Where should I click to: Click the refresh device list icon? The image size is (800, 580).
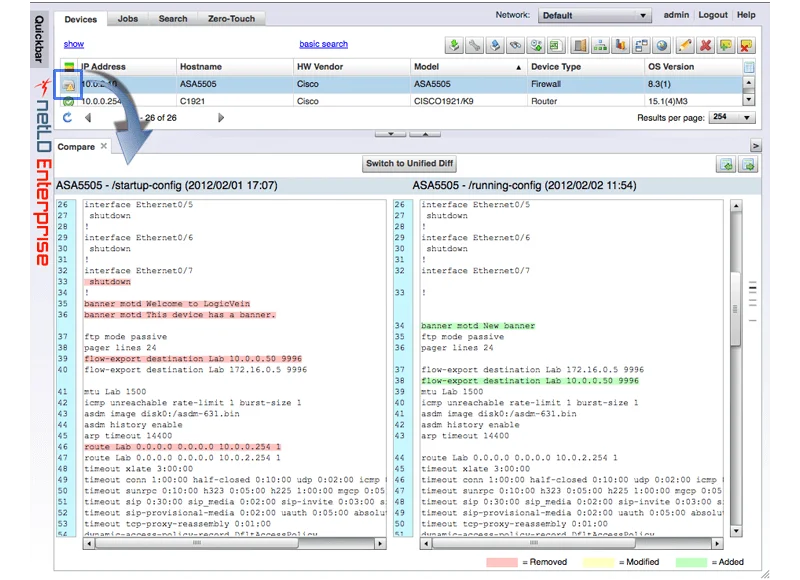[67, 118]
